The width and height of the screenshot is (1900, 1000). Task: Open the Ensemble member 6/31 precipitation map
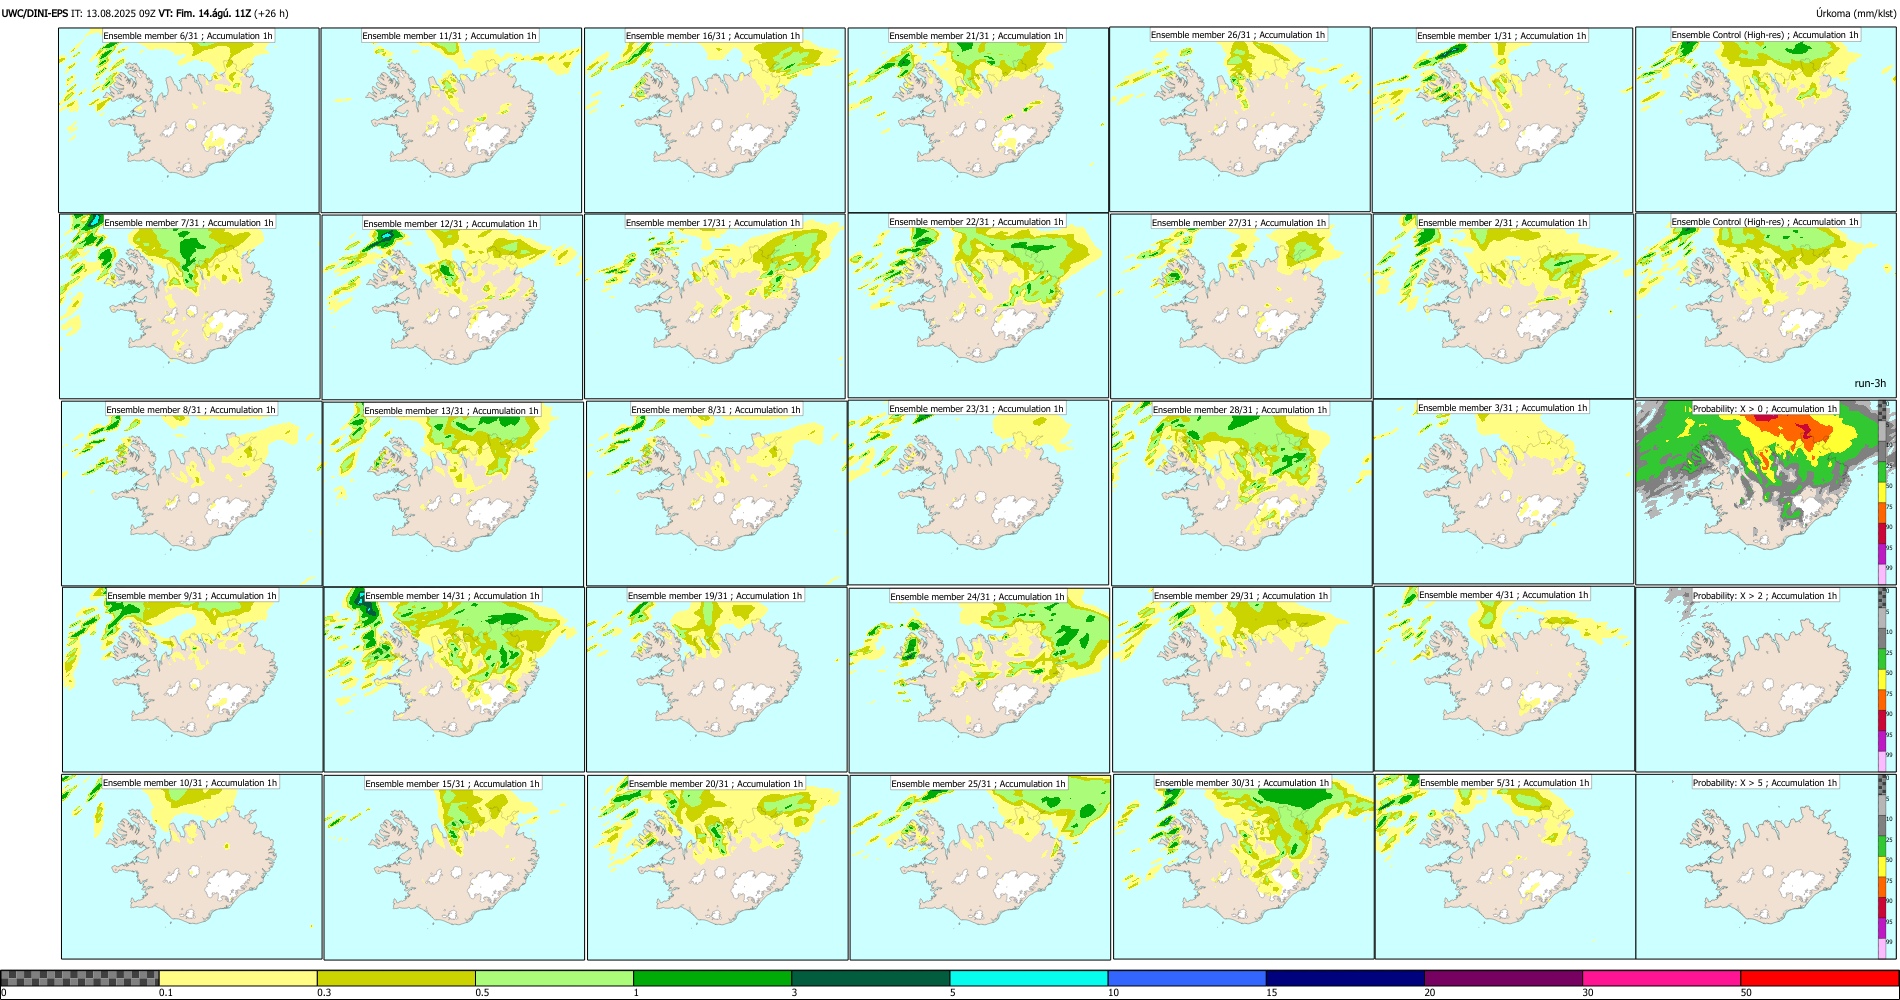point(189,119)
